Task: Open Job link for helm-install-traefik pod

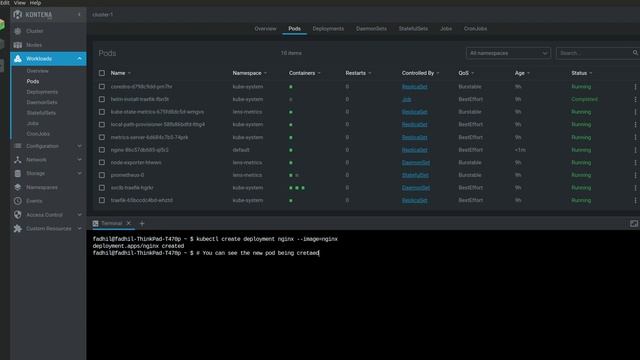Action: (407, 100)
